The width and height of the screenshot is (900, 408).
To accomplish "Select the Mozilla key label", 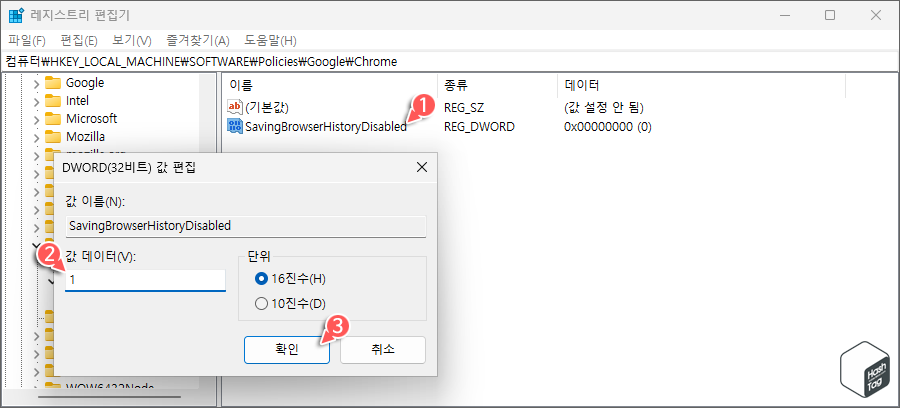I will tap(85, 137).
